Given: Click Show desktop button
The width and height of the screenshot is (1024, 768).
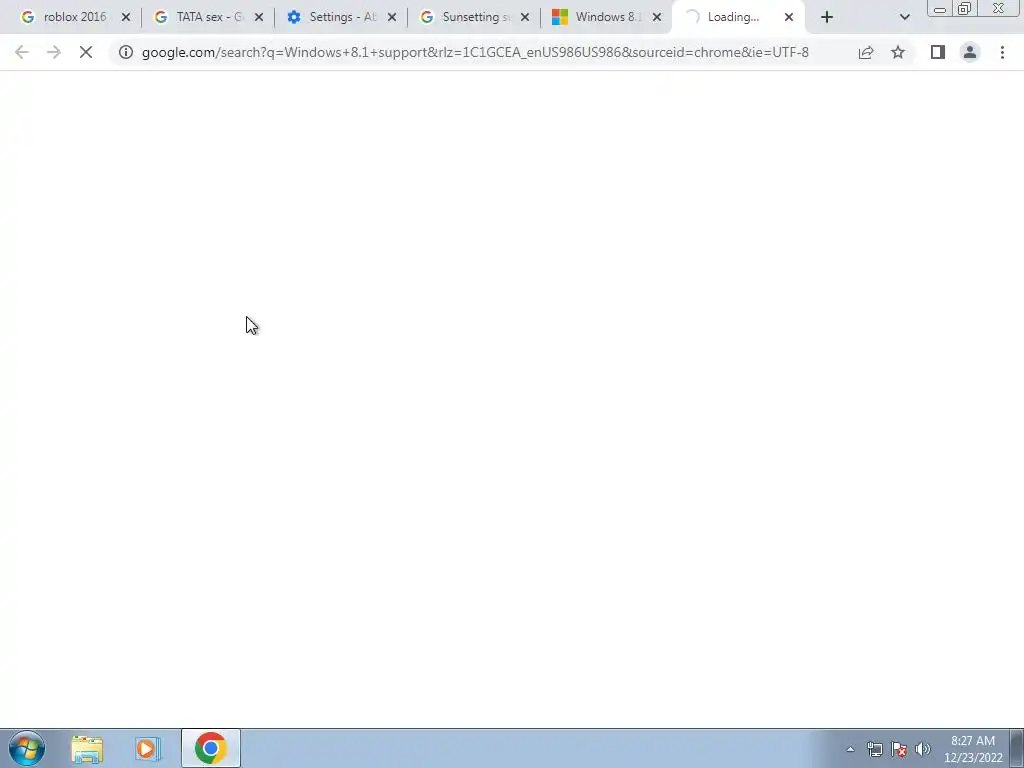Looking at the screenshot, I should (1017, 748).
